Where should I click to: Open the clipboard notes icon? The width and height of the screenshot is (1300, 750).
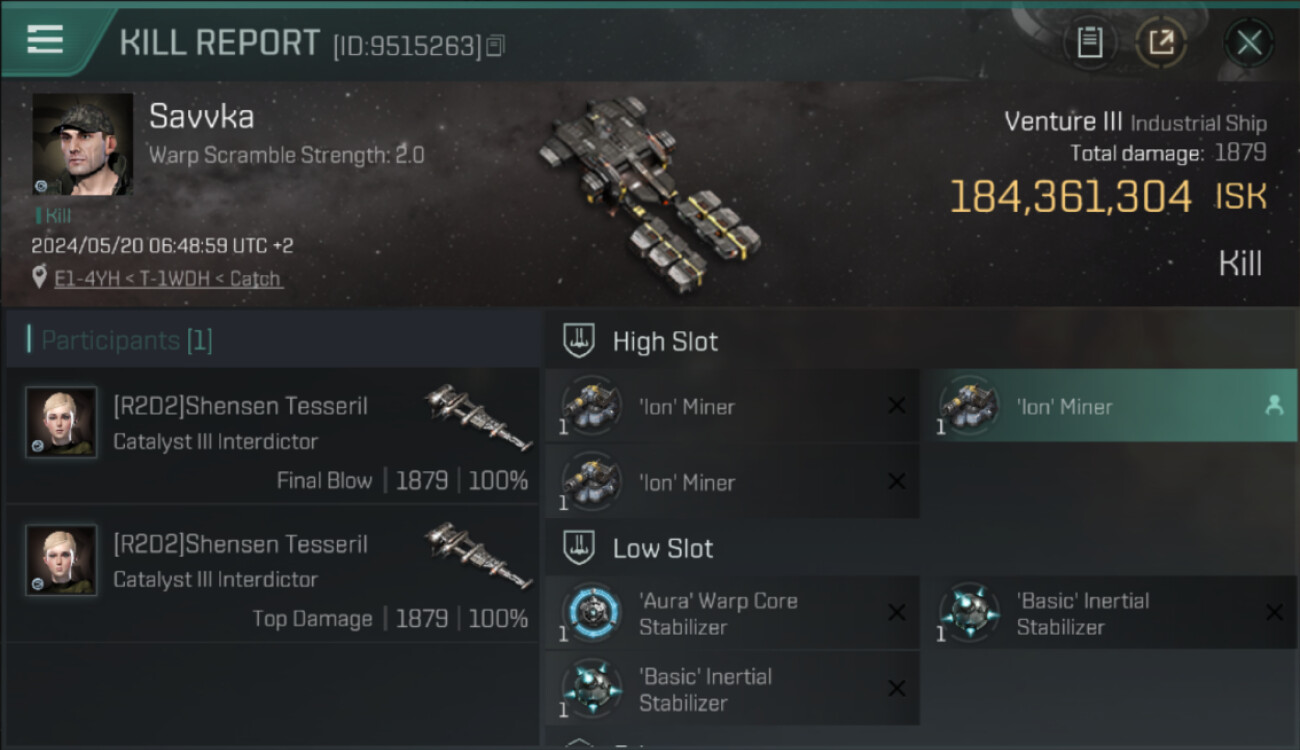pyautogui.click(x=1090, y=42)
